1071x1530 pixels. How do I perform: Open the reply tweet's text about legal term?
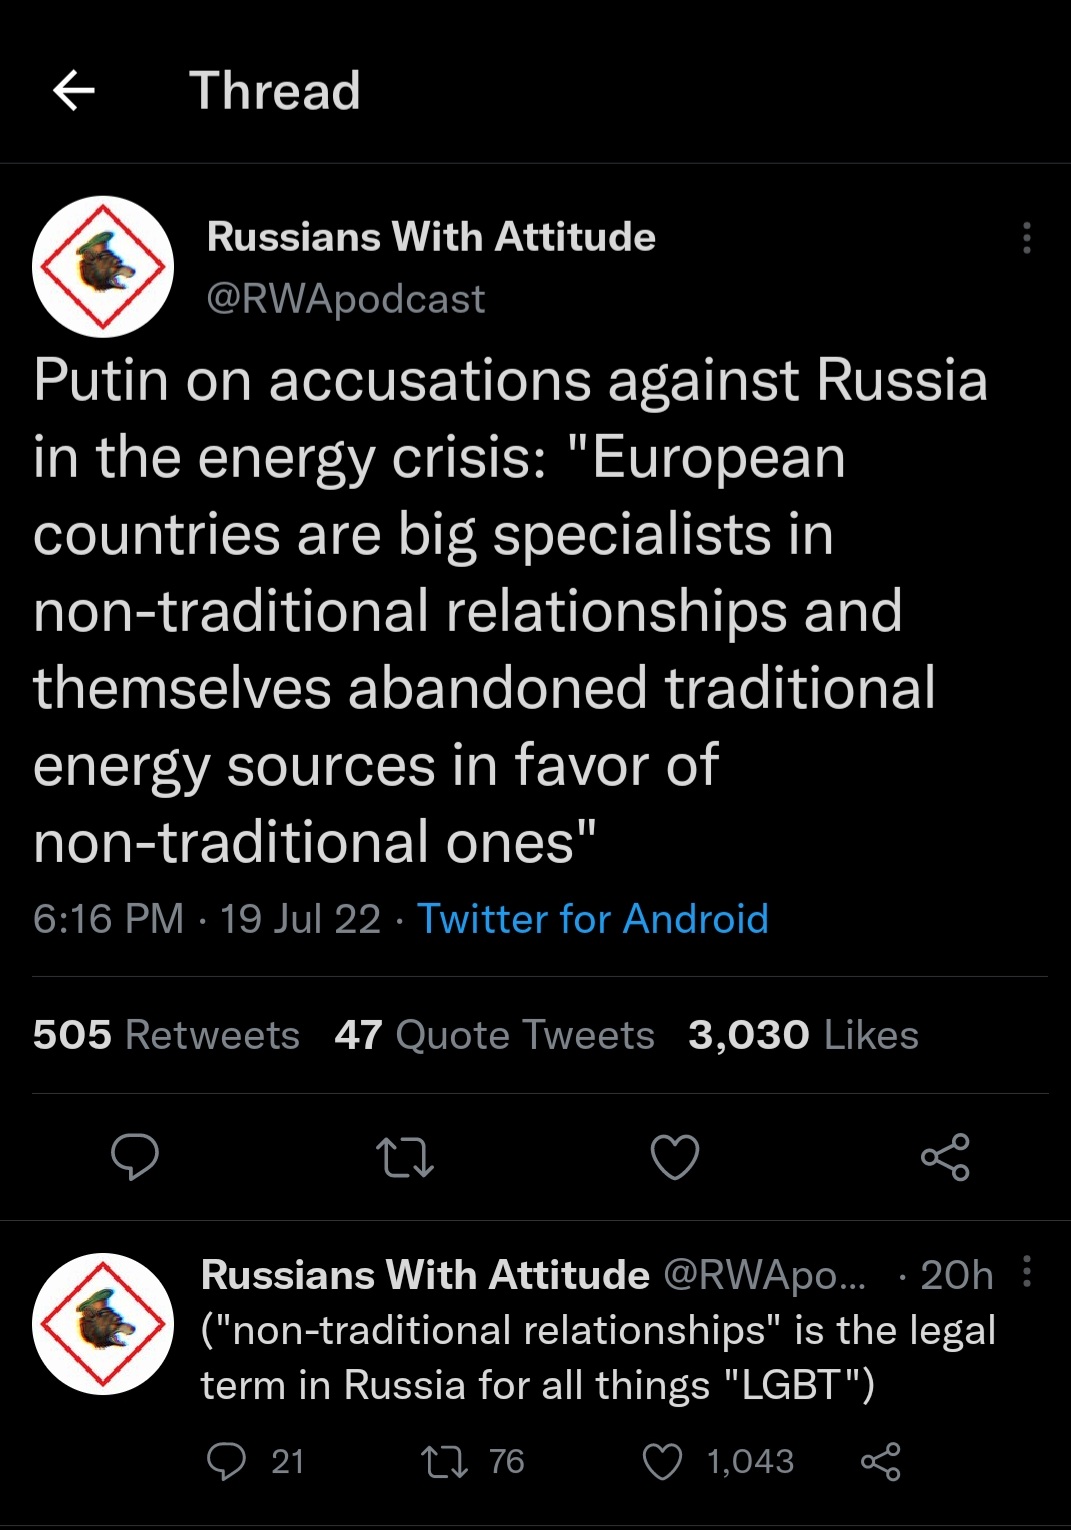[597, 1358]
